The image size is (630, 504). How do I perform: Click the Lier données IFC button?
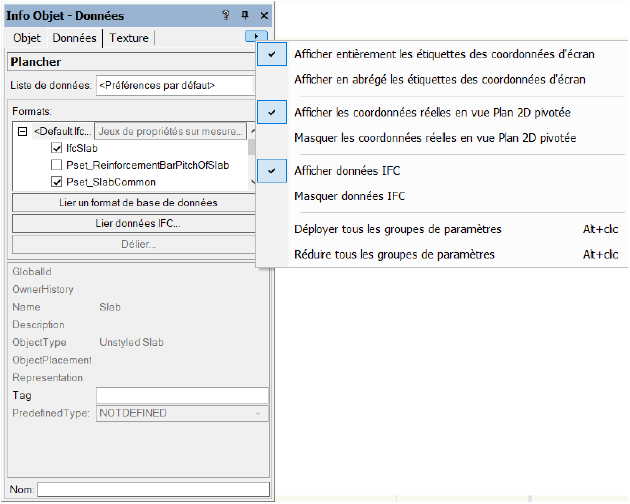point(138,223)
